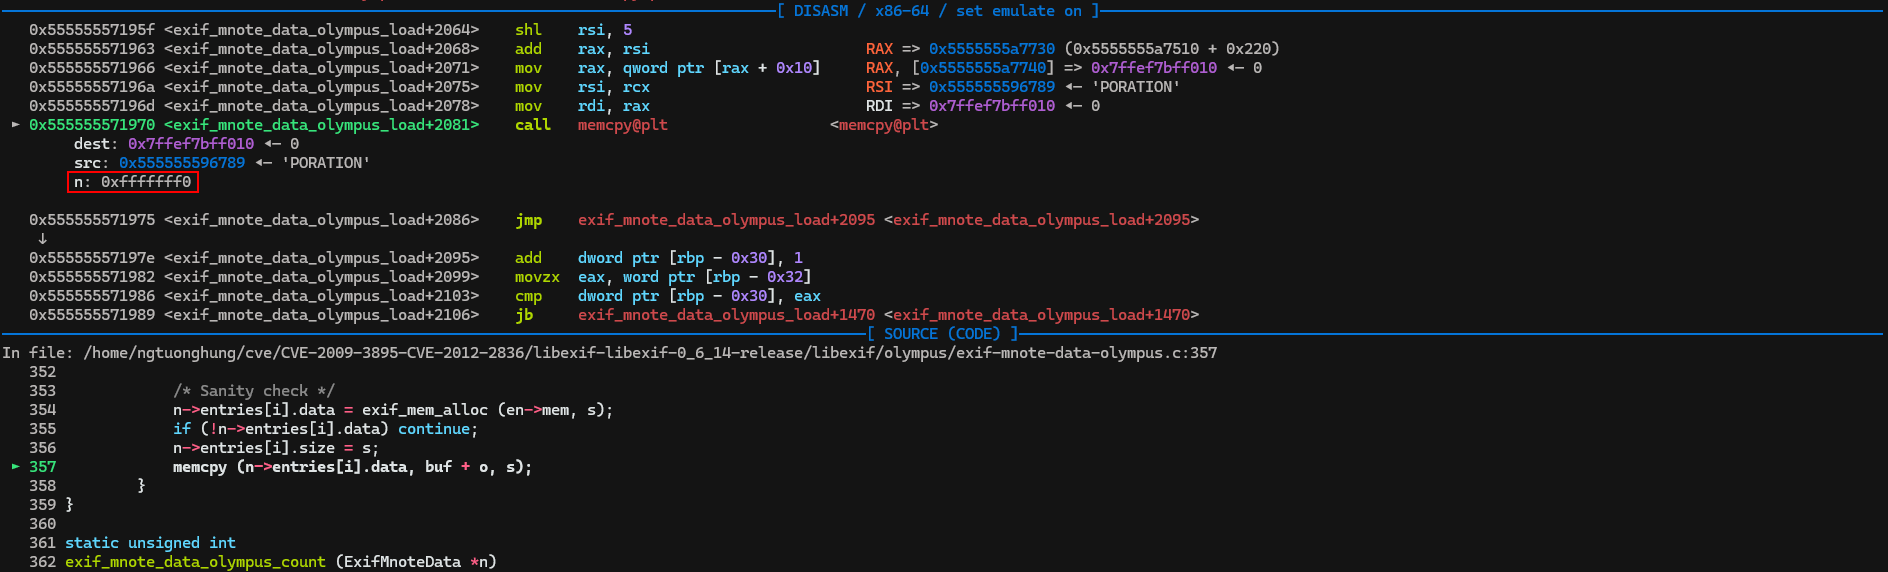Click the continue keyword on line 355

434,429
